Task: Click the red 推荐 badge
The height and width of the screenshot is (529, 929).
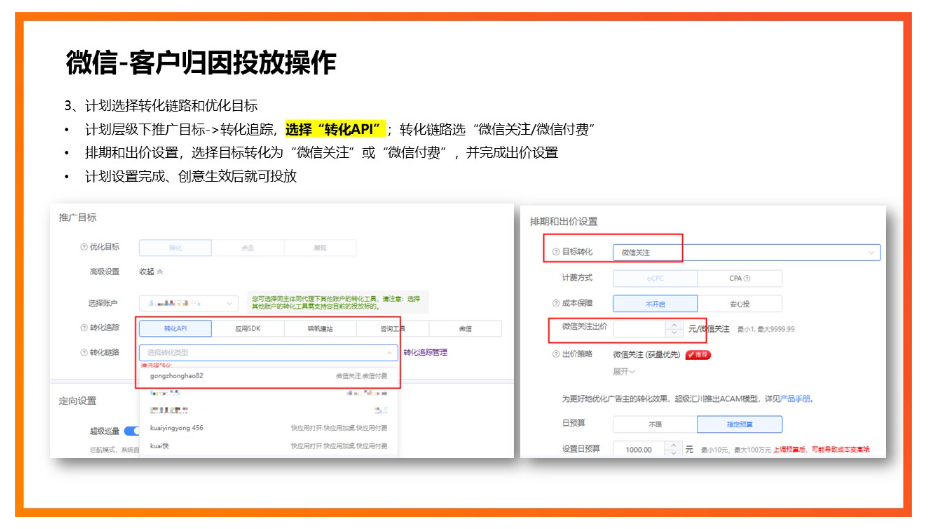Action: (x=698, y=355)
